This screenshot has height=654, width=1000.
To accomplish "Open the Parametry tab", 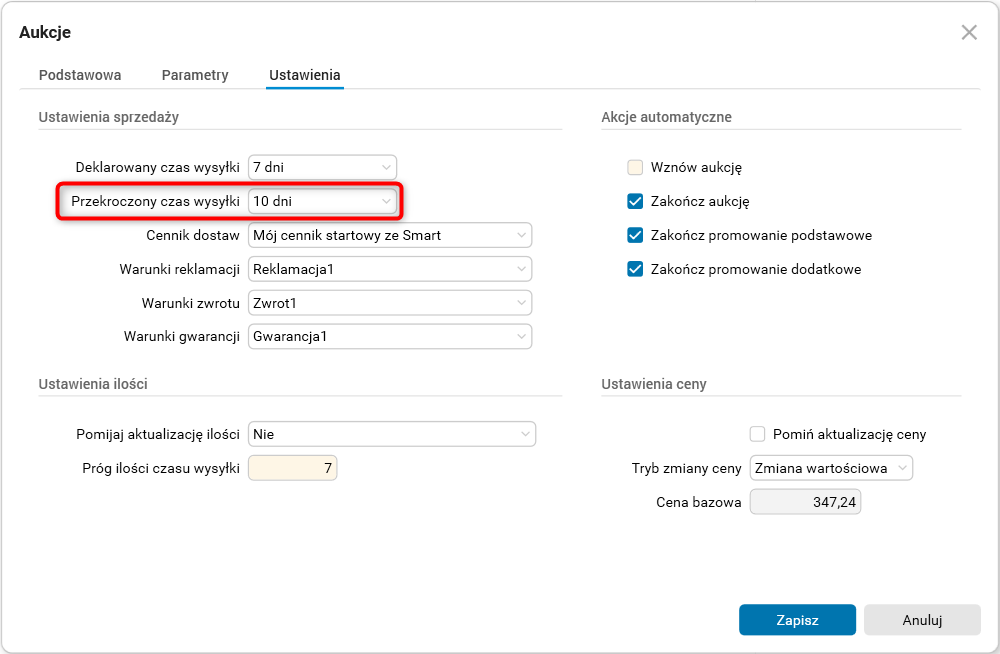I will point(195,75).
